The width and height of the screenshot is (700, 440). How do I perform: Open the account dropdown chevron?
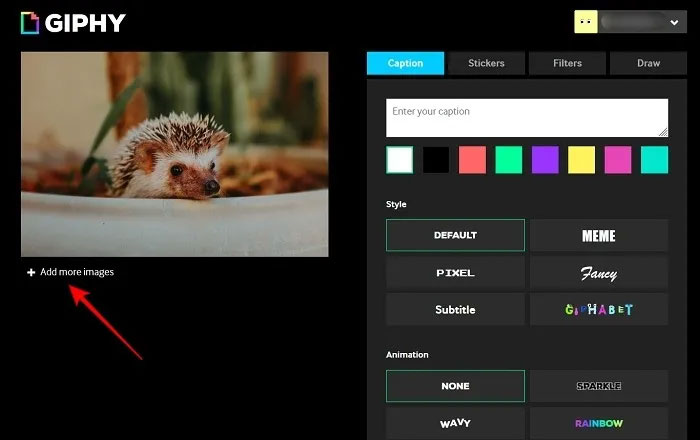tap(674, 22)
